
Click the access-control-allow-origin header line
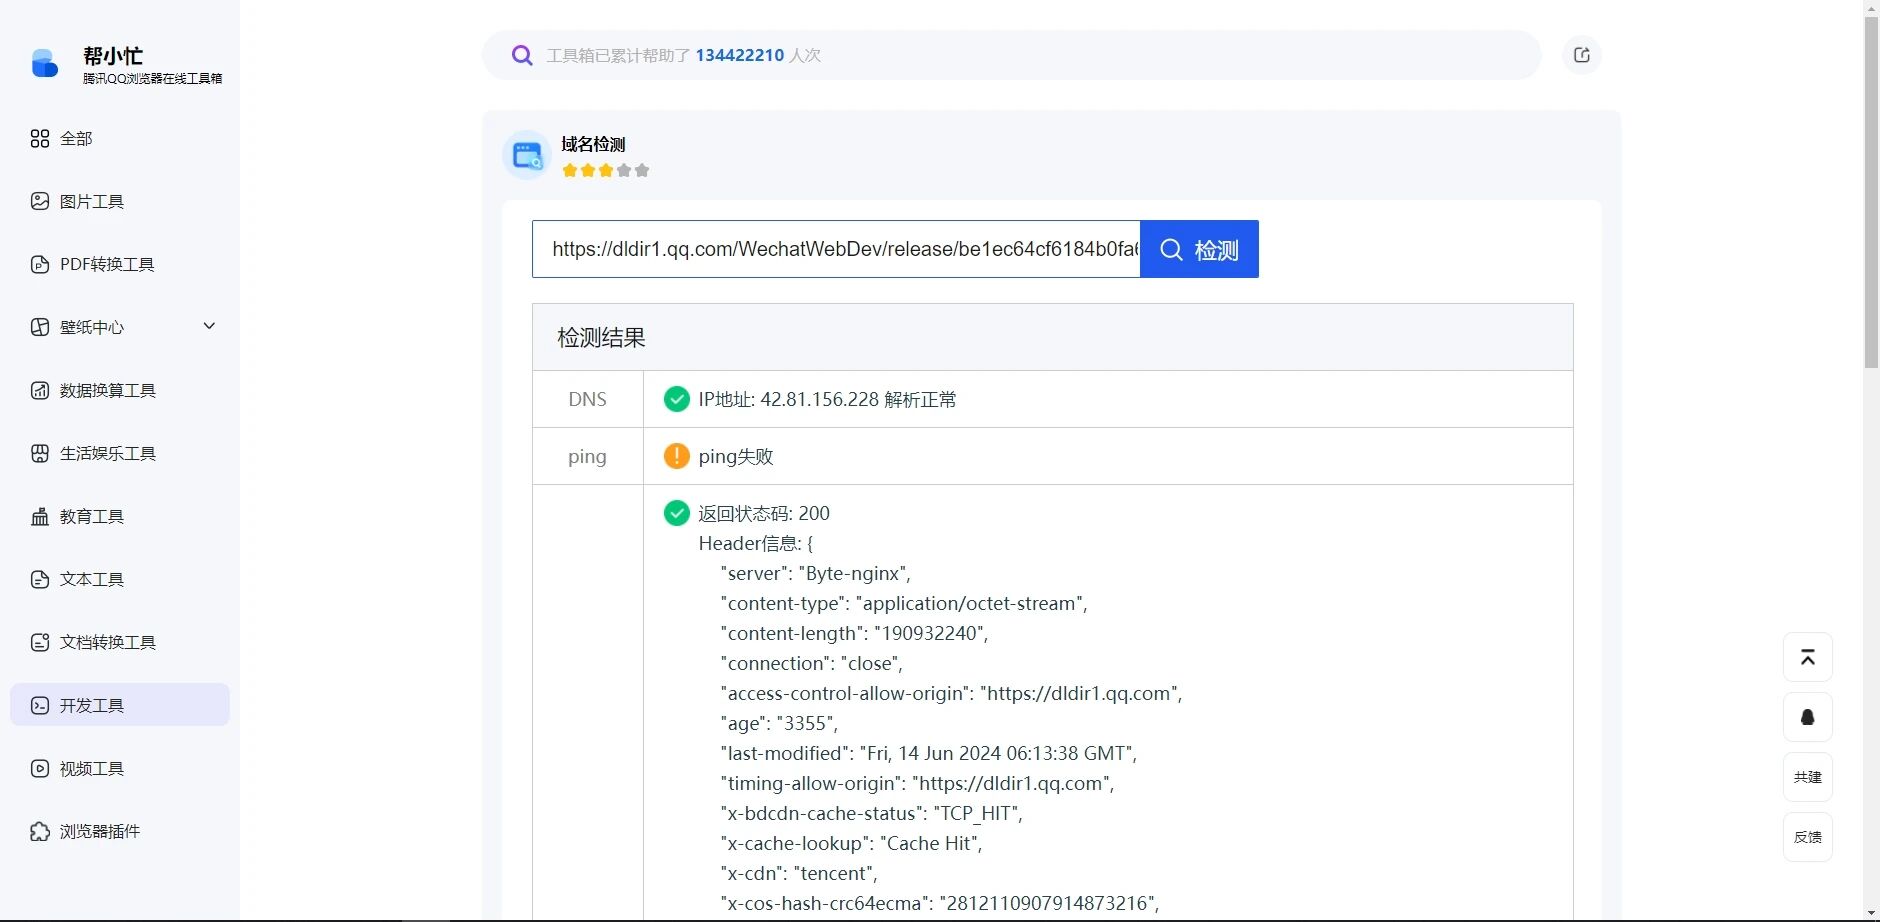(951, 693)
